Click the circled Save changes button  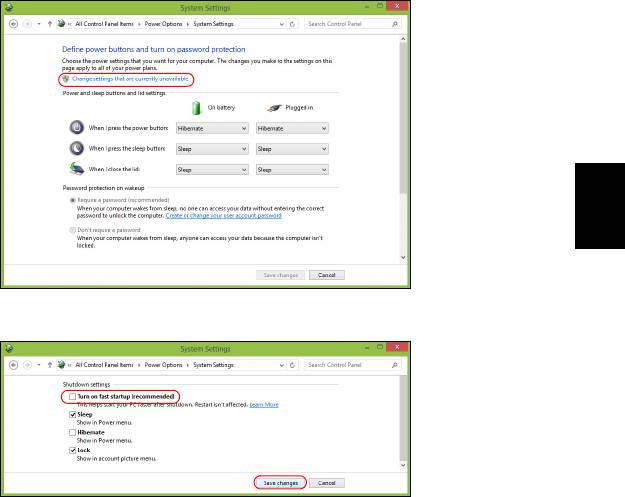coord(280,483)
